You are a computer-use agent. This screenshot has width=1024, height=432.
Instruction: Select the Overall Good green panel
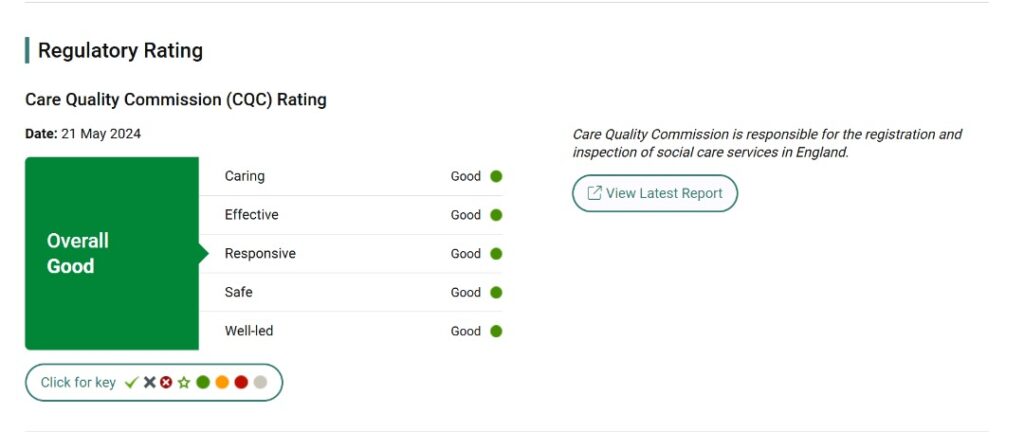(x=111, y=253)
